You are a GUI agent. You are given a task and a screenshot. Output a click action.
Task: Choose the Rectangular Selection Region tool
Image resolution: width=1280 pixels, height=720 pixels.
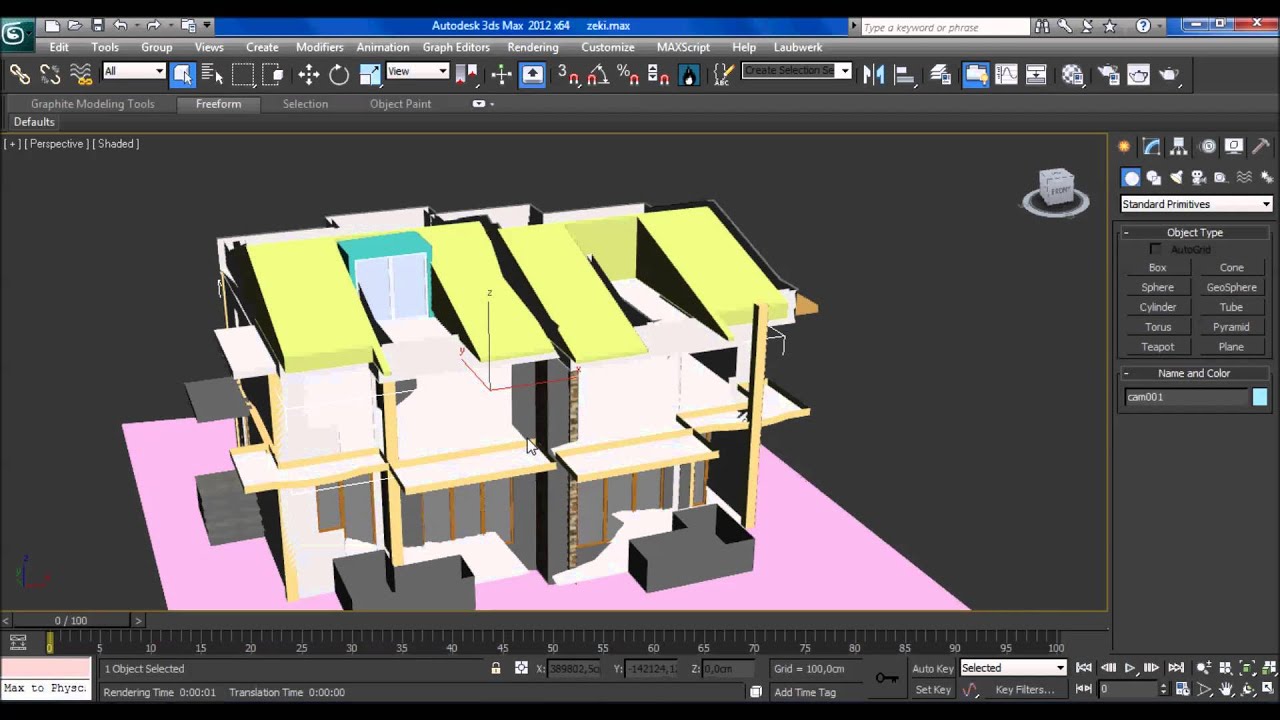click(243, 74)
